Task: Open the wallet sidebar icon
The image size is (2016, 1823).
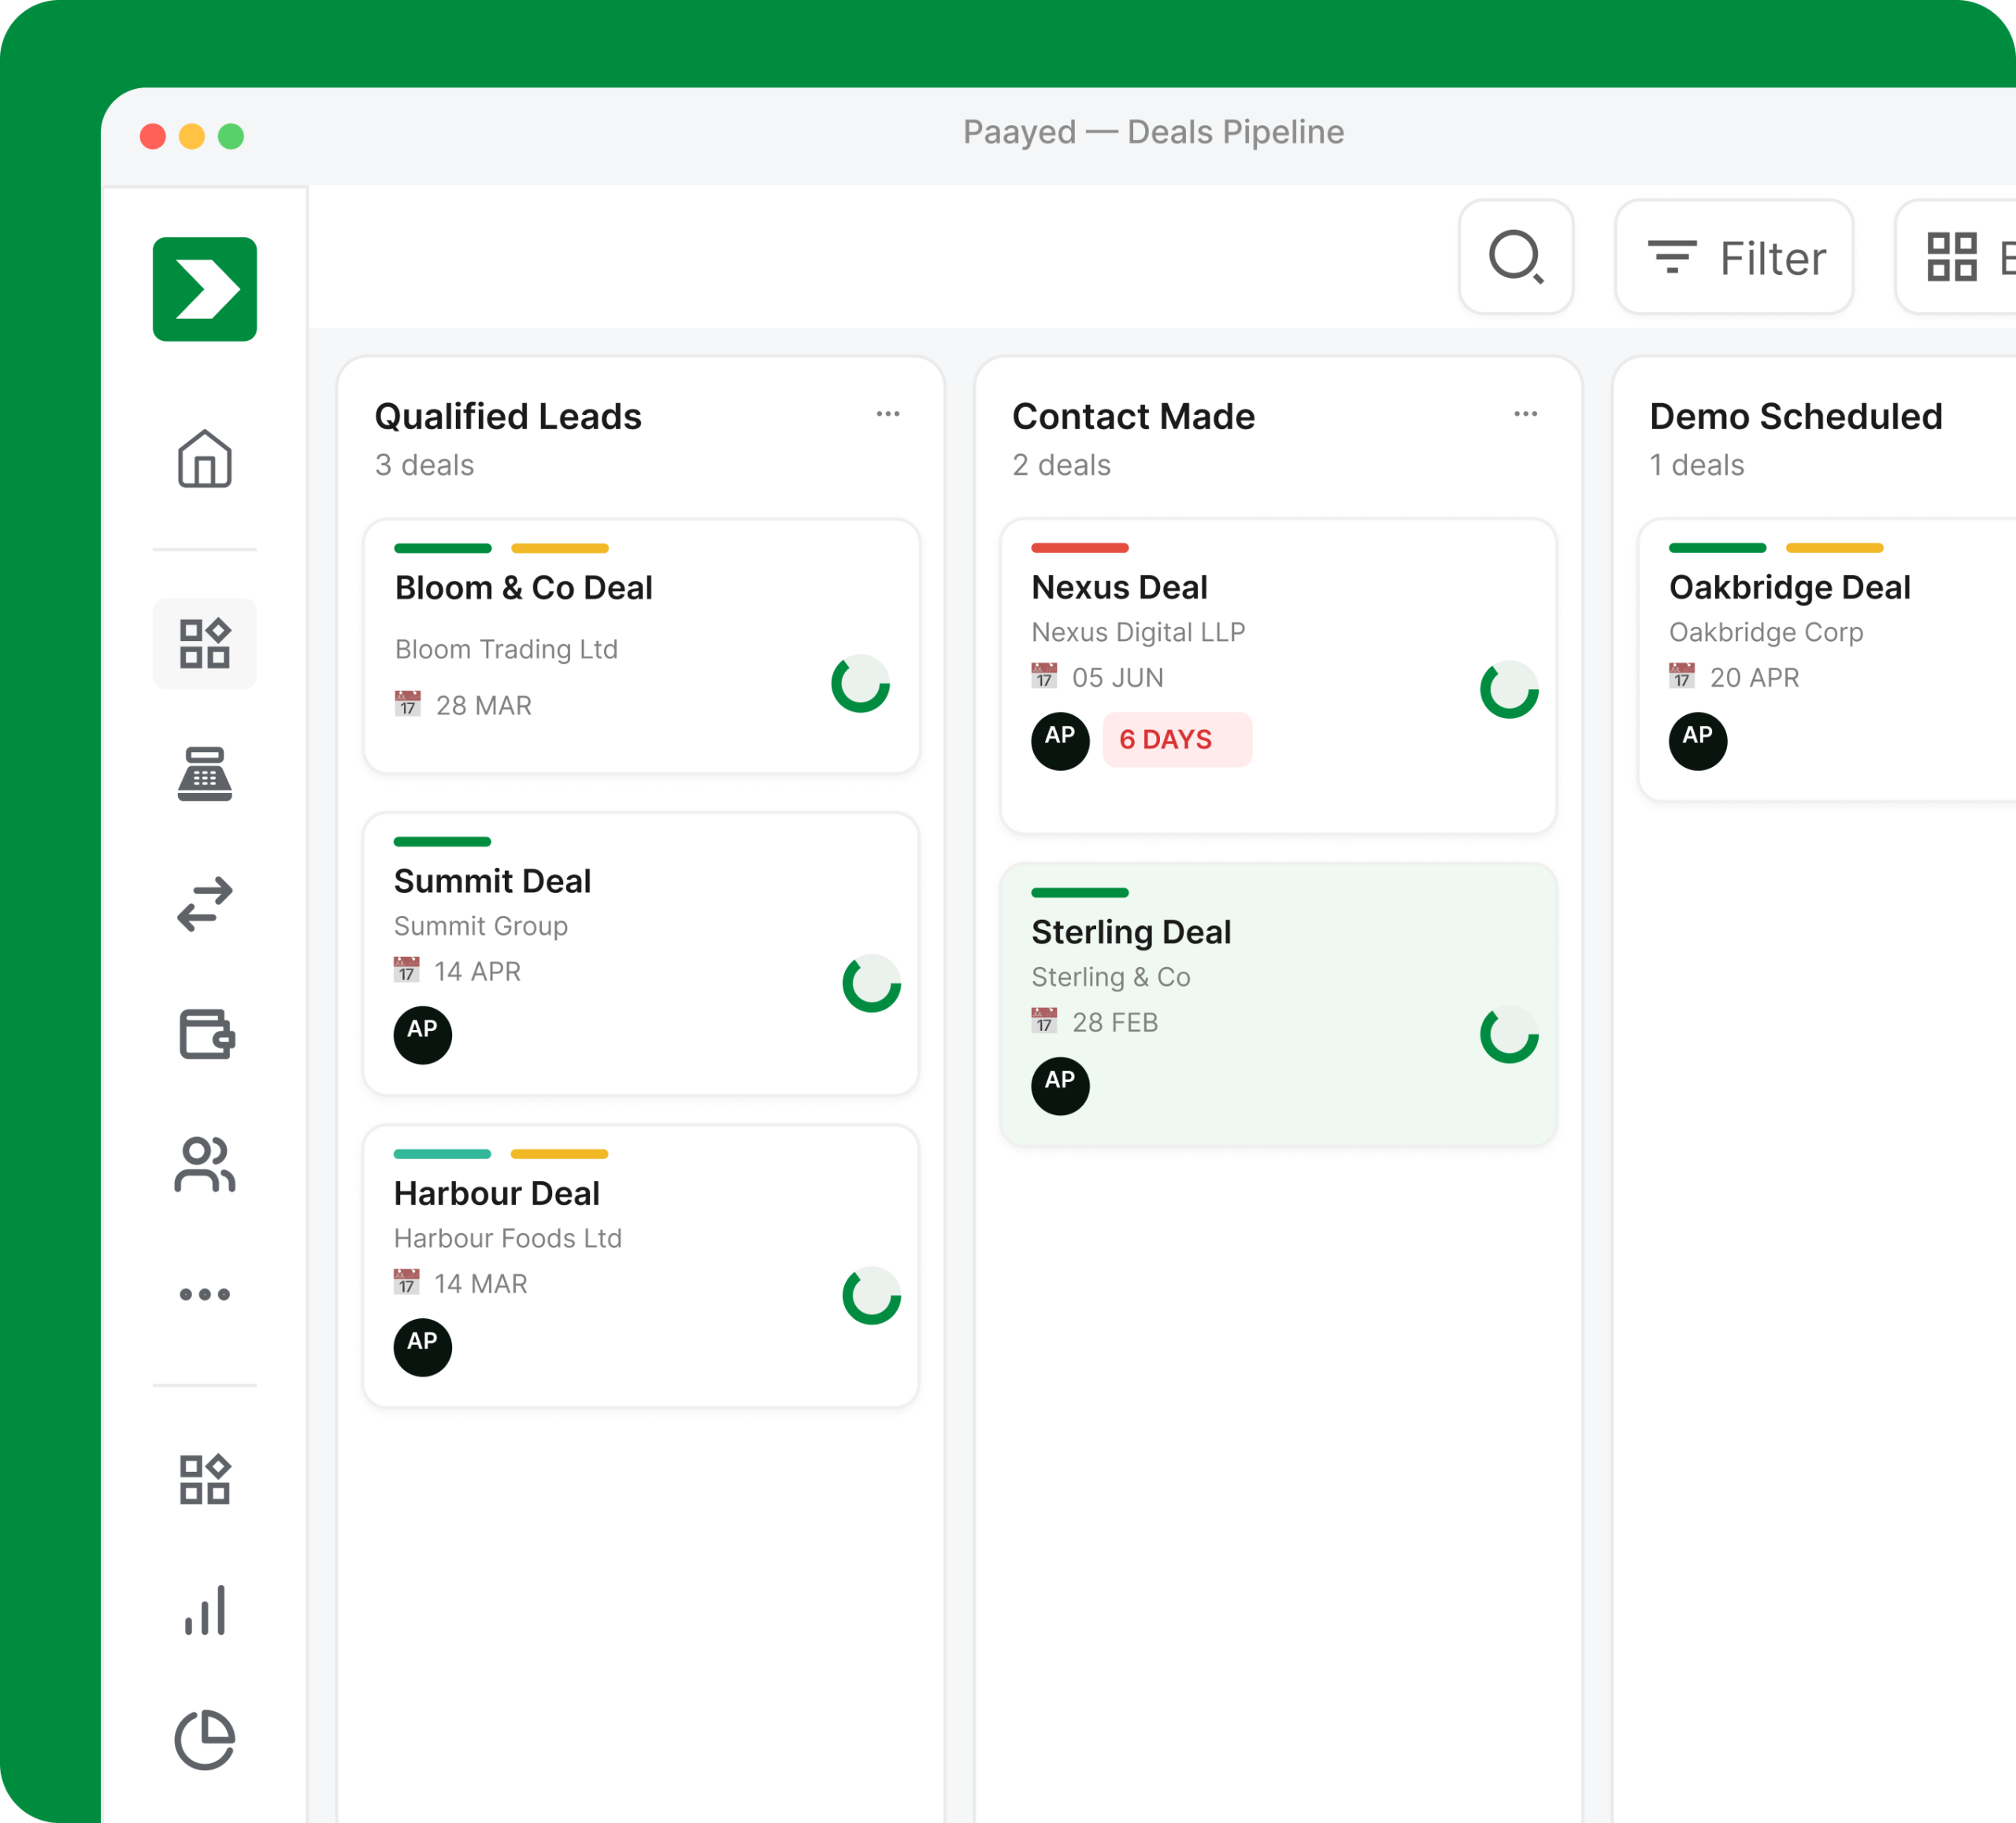Action: (x=206, y=1033)
